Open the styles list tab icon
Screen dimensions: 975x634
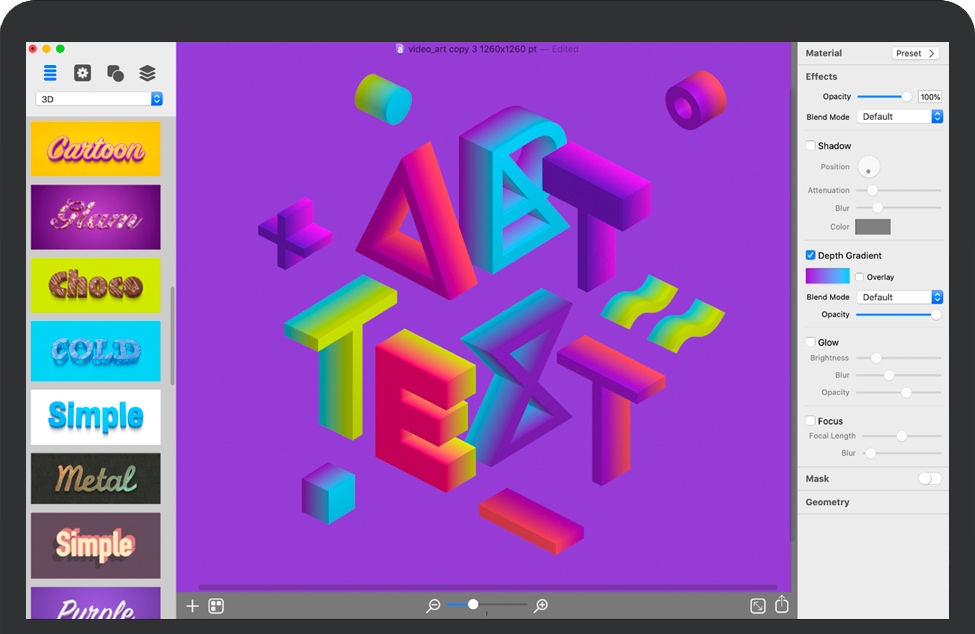click(50, 73)
